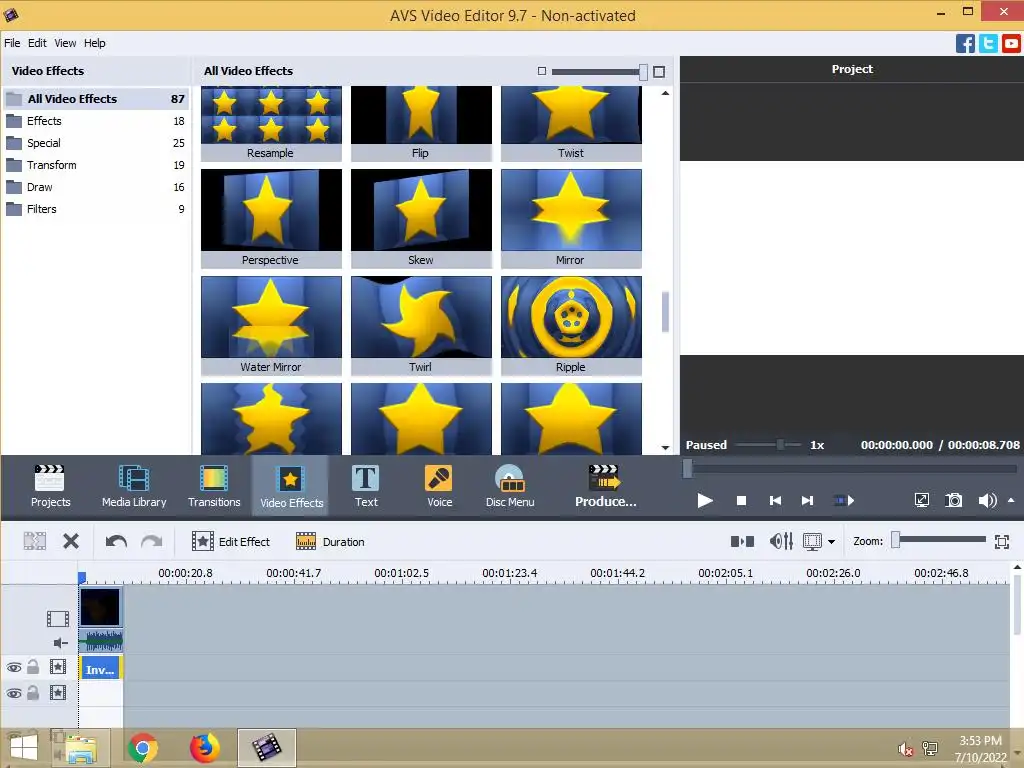The image size is (1024, 768).
Task: Click the preview seek bar
Action: click(x=850, y=468)
